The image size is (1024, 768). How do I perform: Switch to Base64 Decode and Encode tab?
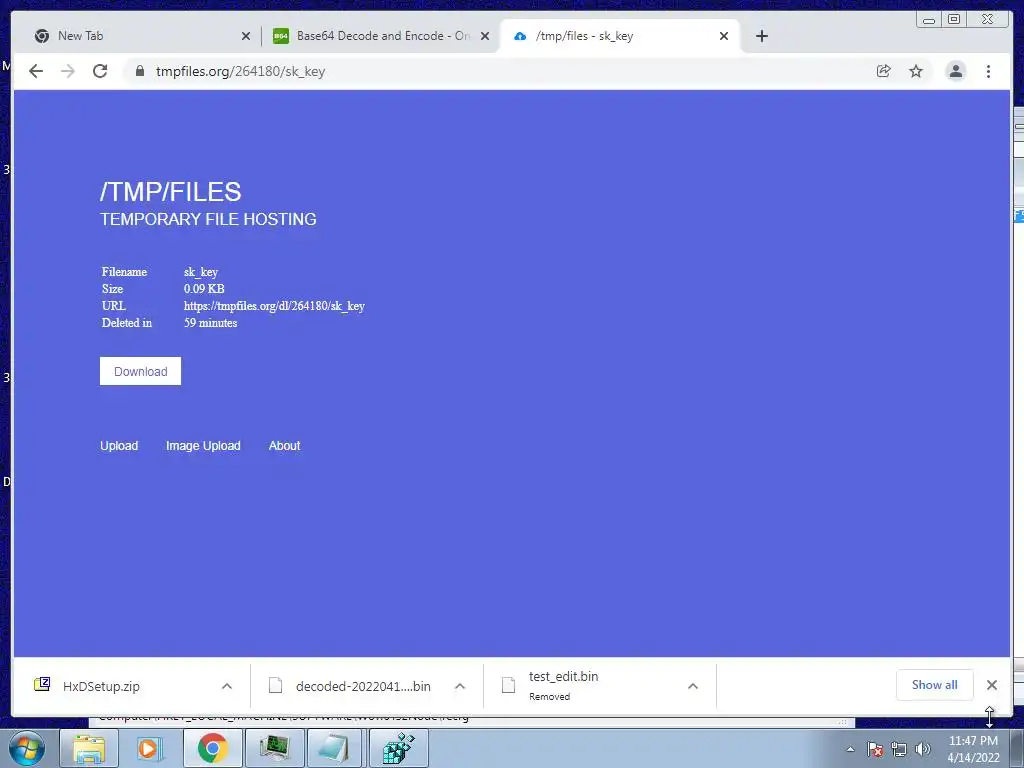[x=382, y=36]
